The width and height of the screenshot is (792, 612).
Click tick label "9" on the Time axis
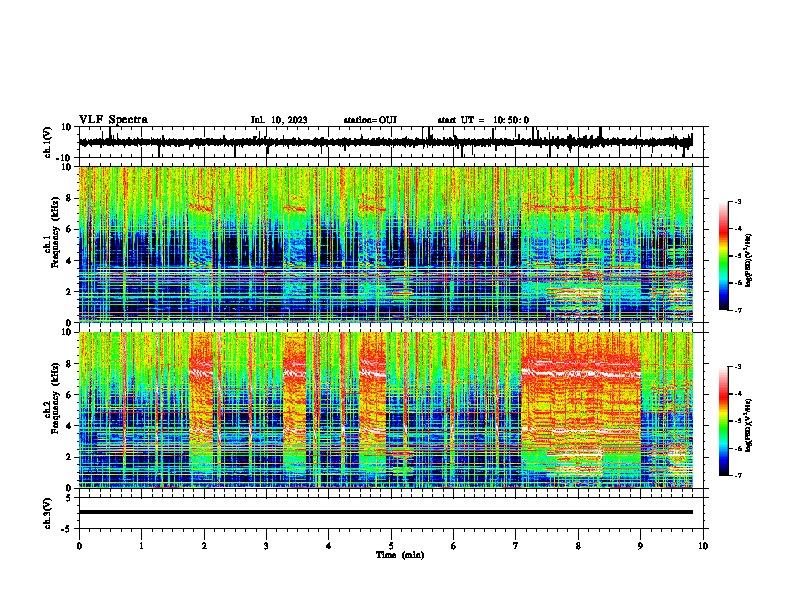(x=640, y=546)
